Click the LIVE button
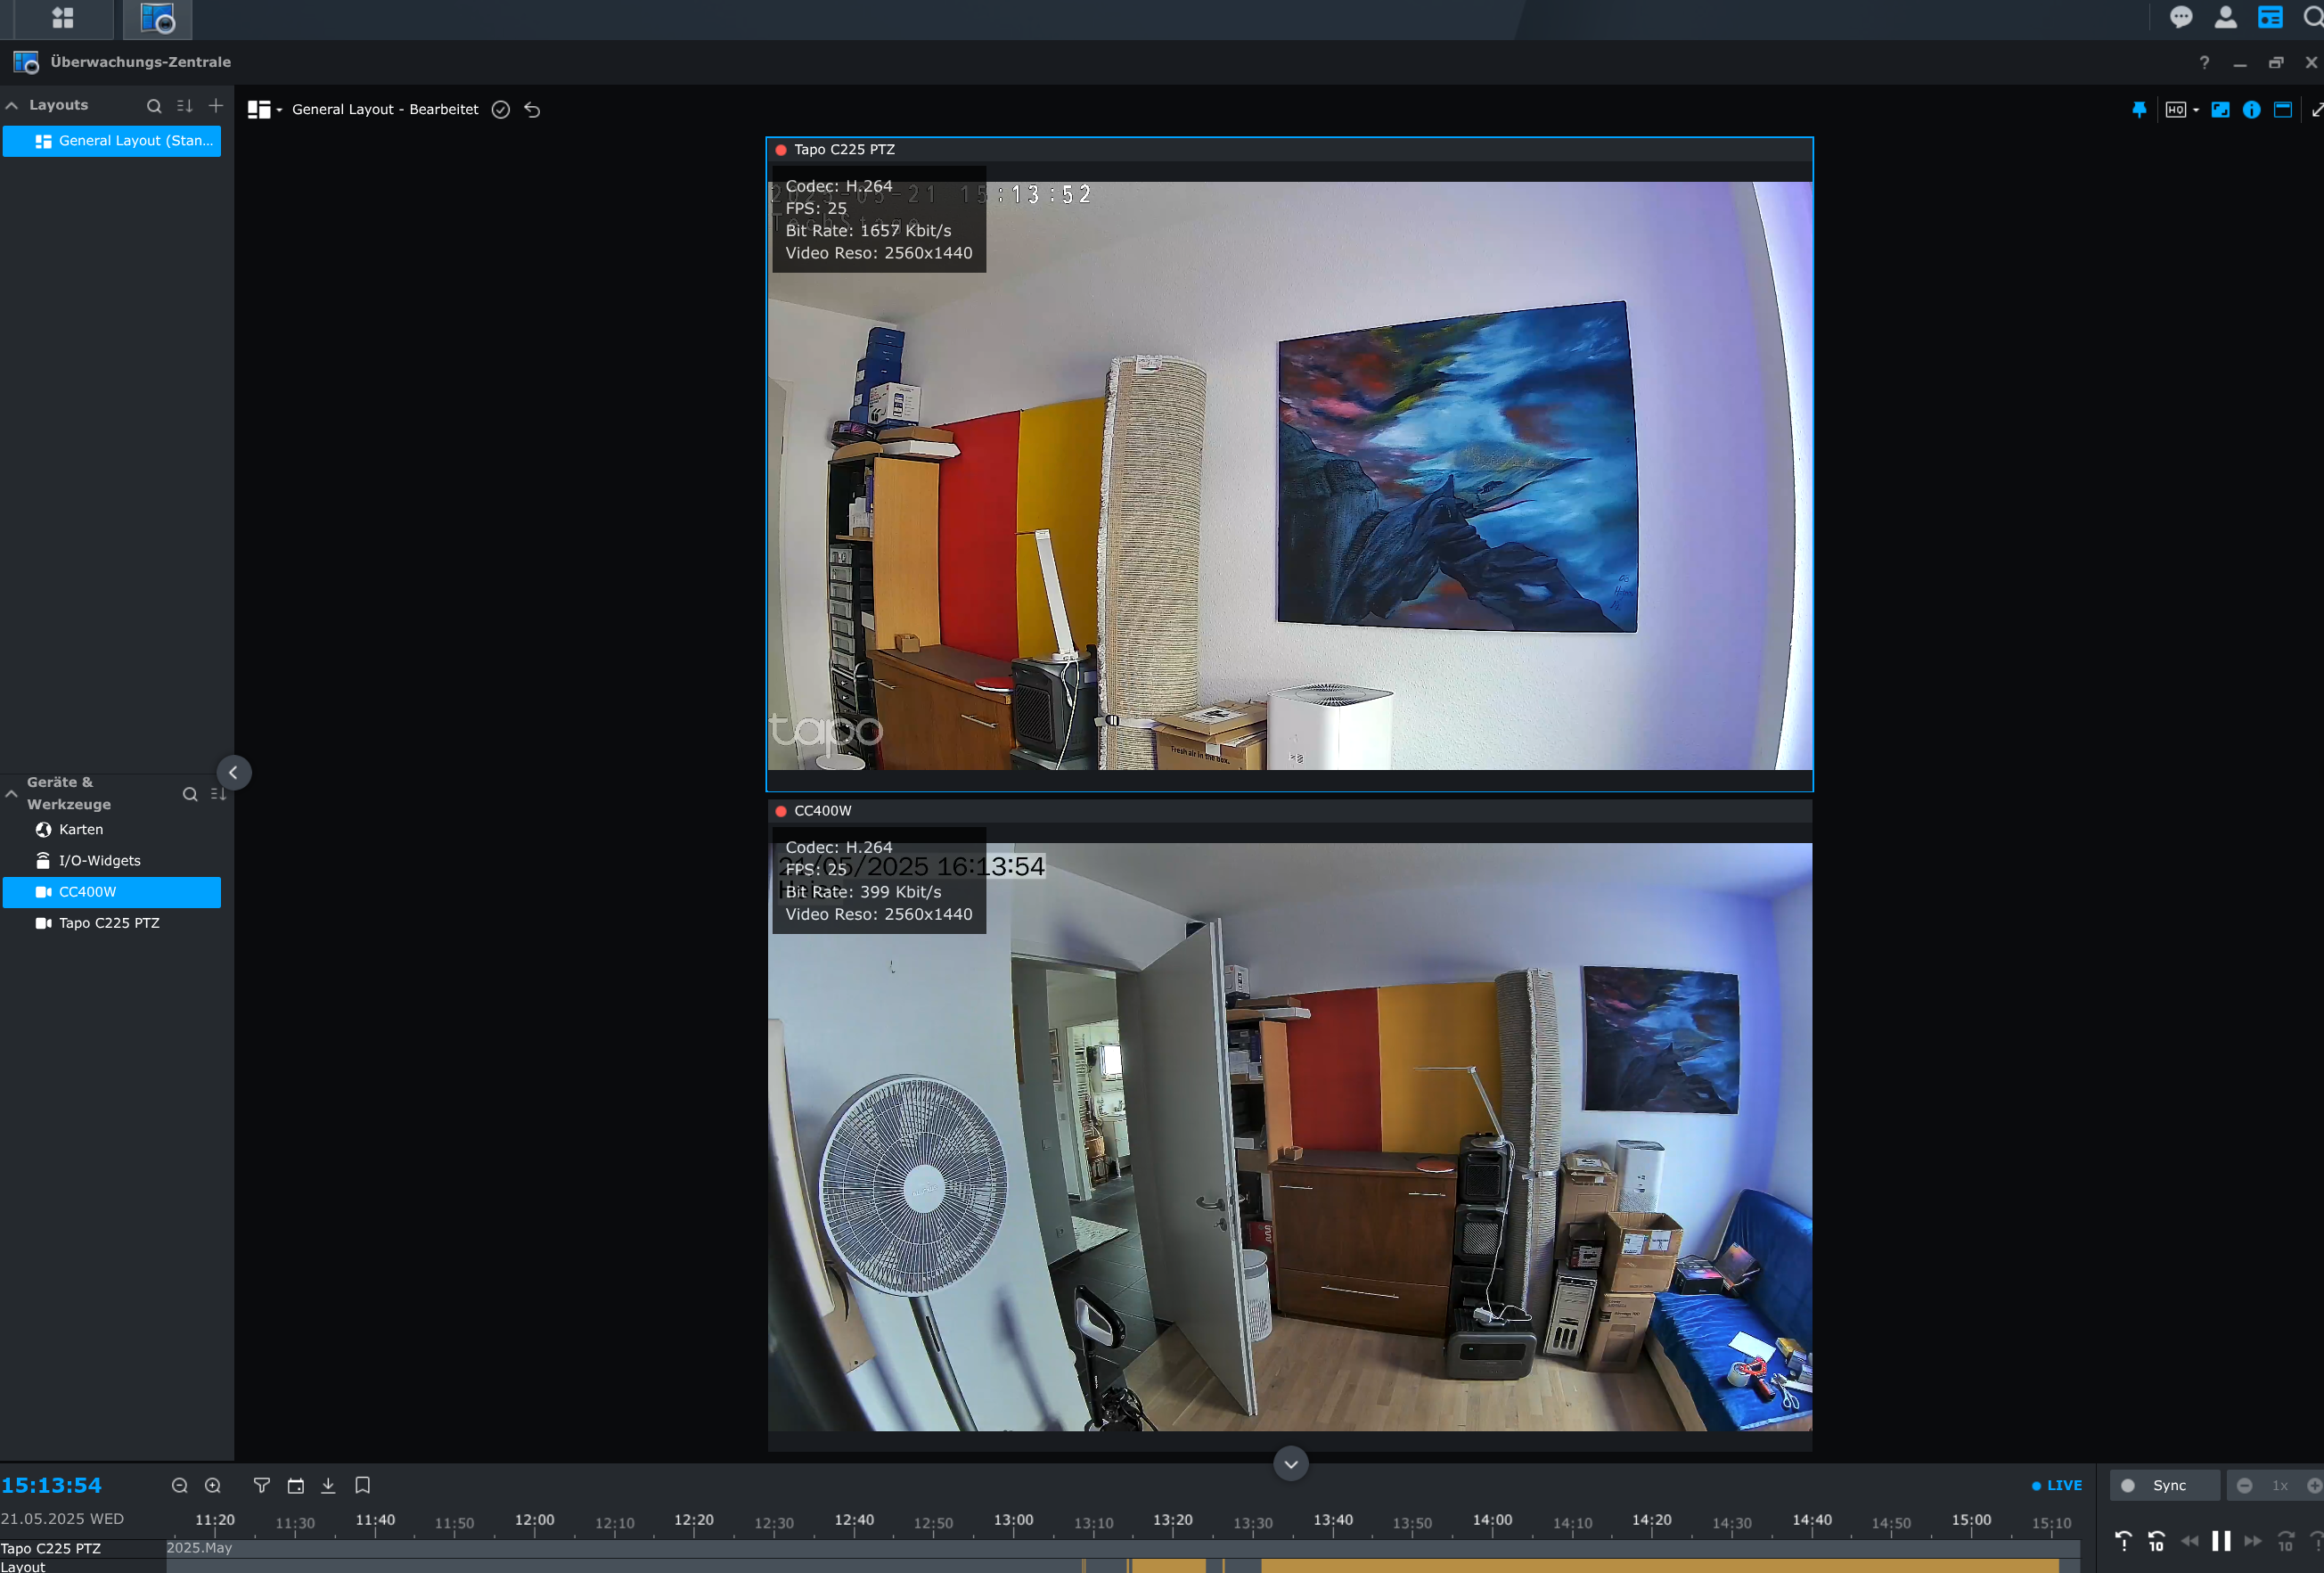Viewport: 2324px width, 1573px height. pos(2057,1485)
